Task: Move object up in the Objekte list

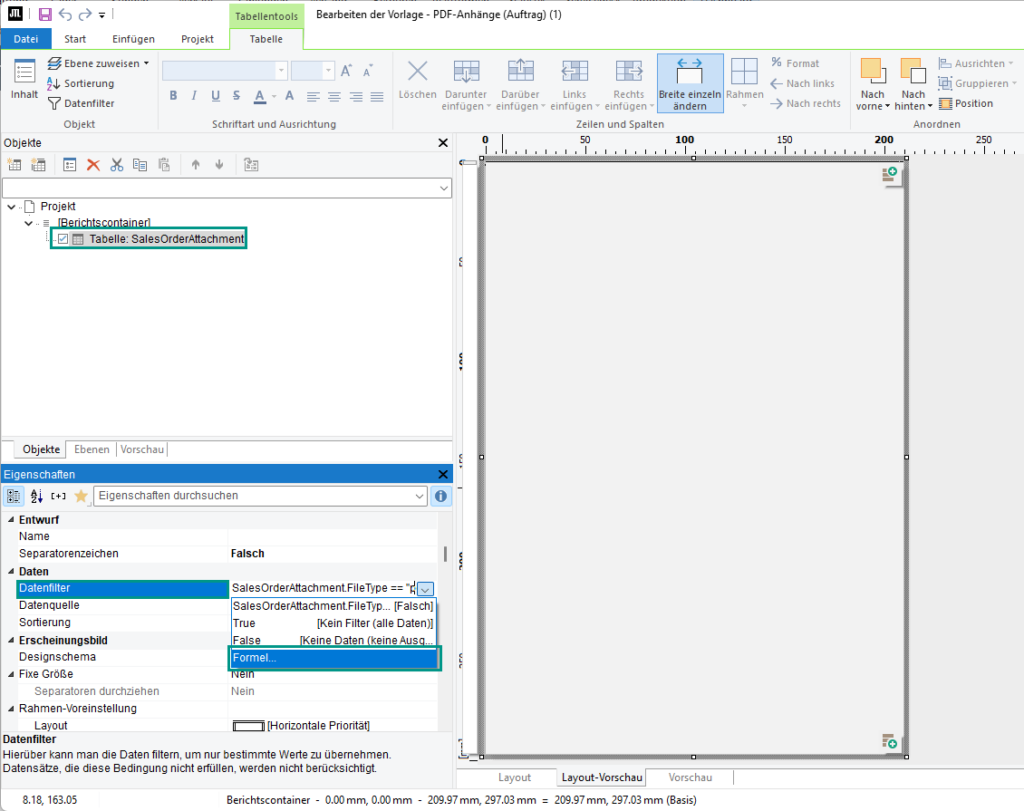Action: click(196, 164)
